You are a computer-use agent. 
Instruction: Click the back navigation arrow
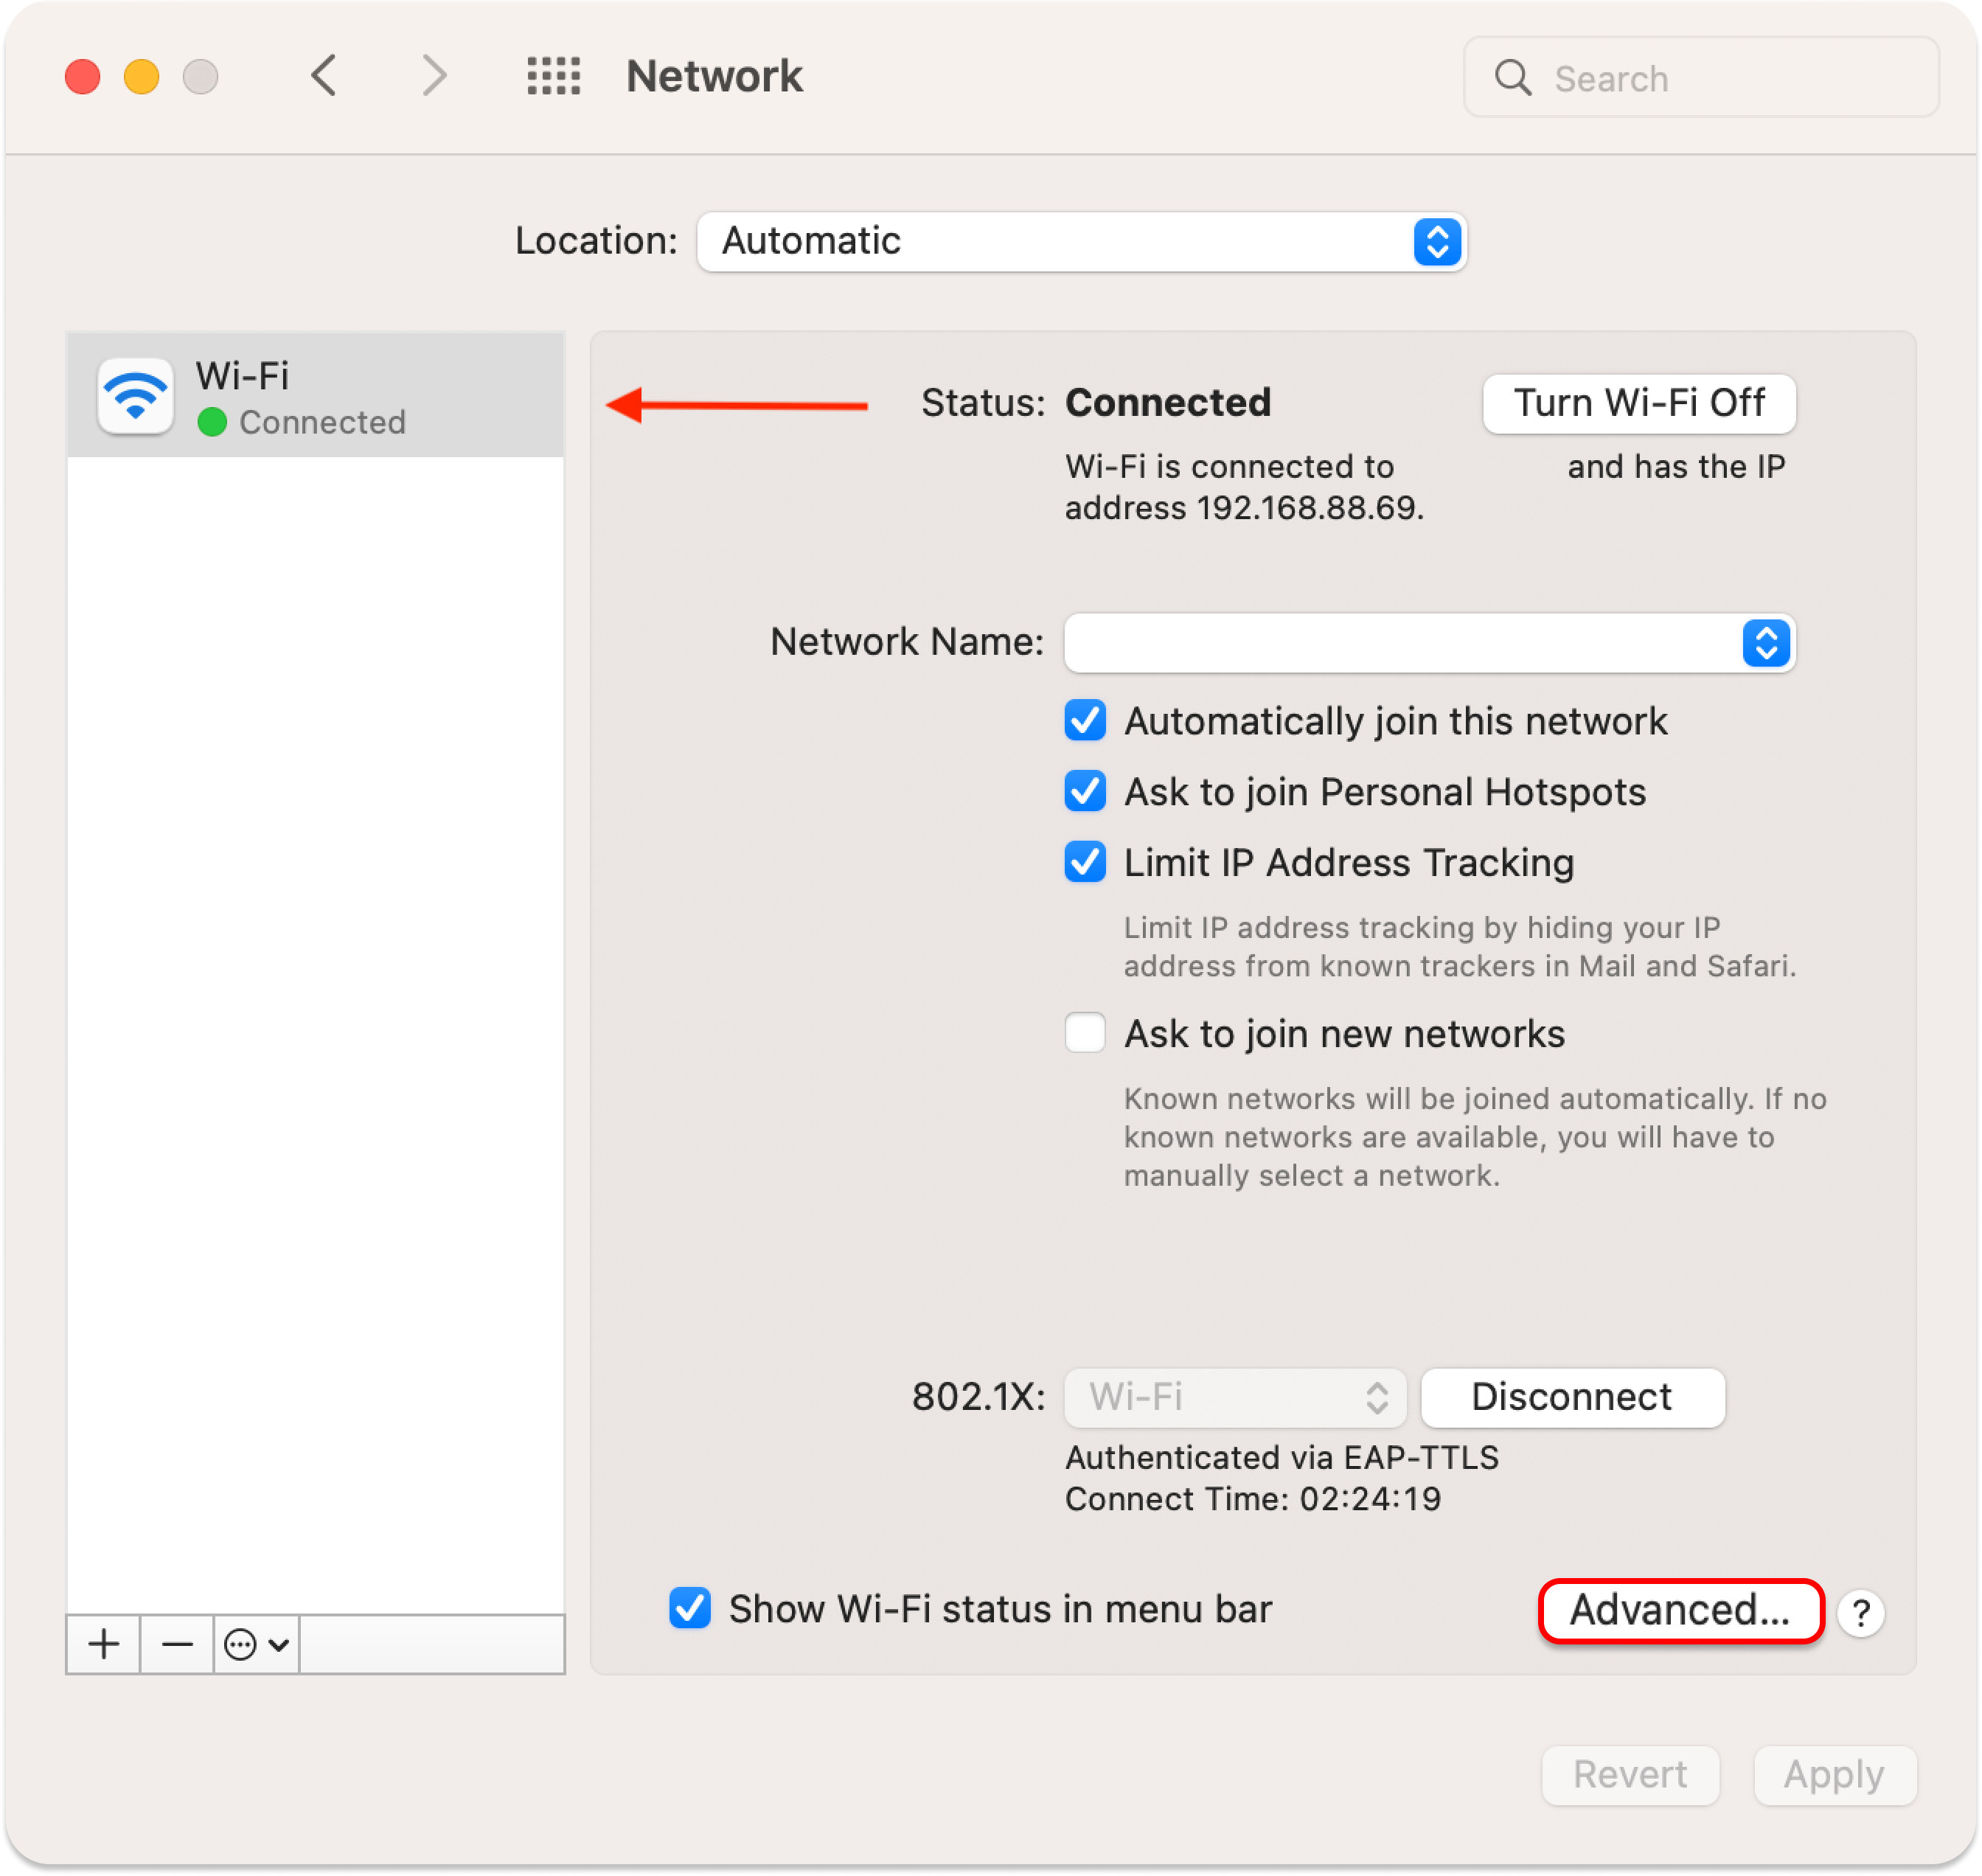tap(324, 76)
